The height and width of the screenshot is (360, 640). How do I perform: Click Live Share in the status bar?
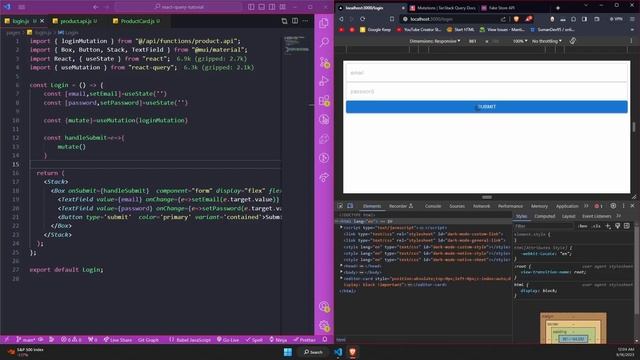point(118,340)
